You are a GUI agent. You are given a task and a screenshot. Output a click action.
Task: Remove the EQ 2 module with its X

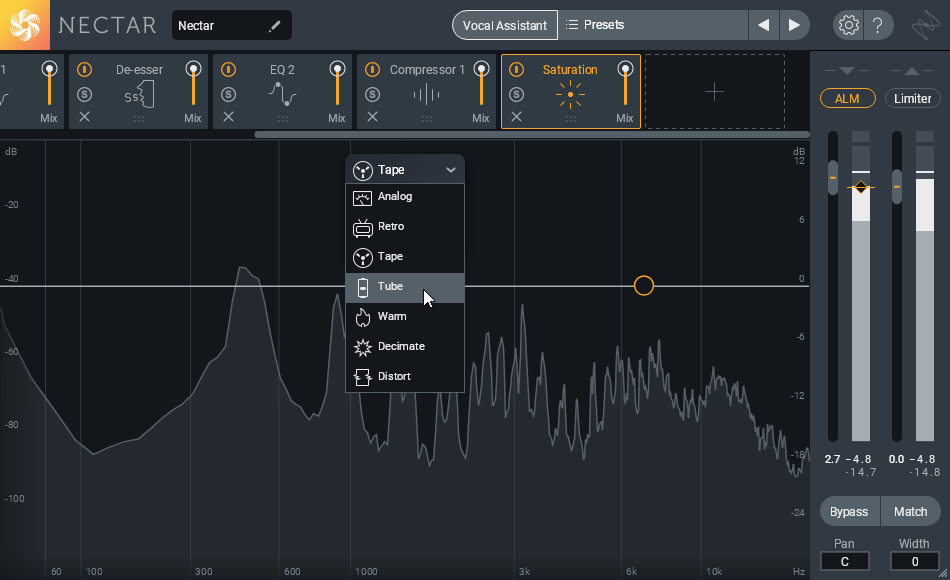[x=228, y=116]
